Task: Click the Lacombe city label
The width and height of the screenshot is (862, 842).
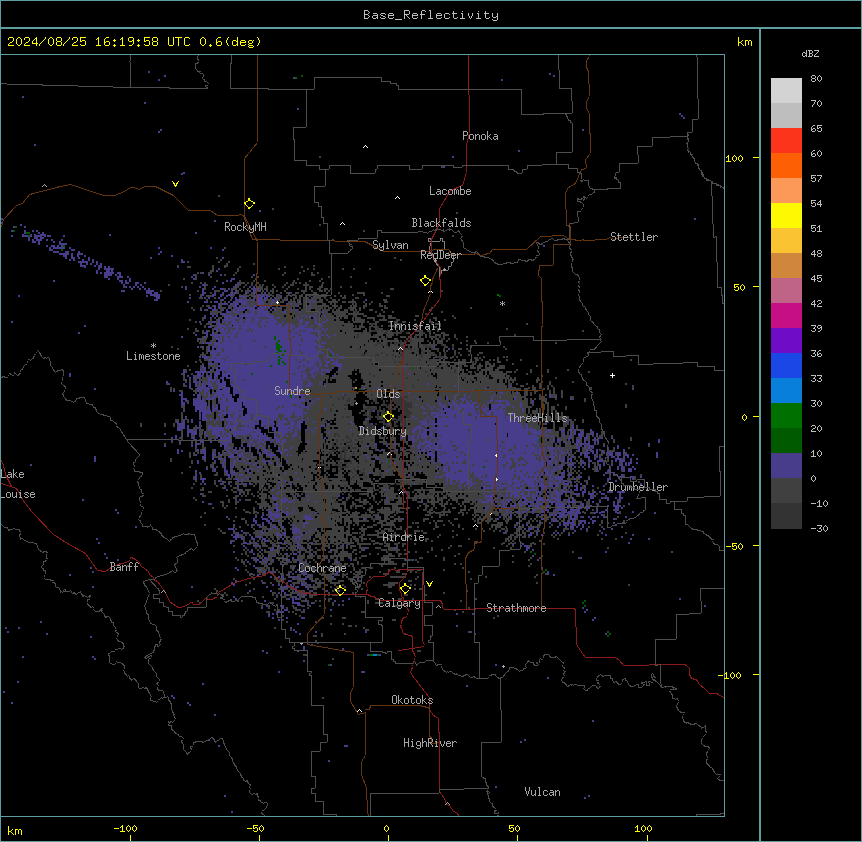Action: pyautogui.click(x=450, y=191)
